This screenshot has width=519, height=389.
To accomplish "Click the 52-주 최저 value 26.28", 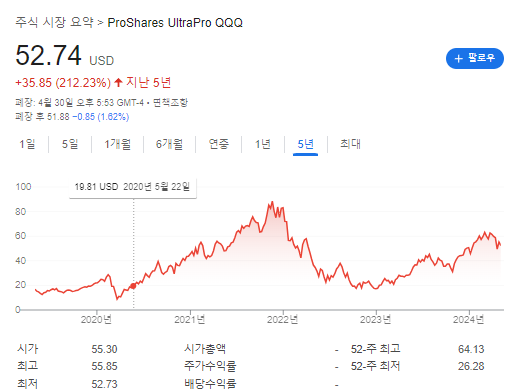I will click(x=471, y=366).
